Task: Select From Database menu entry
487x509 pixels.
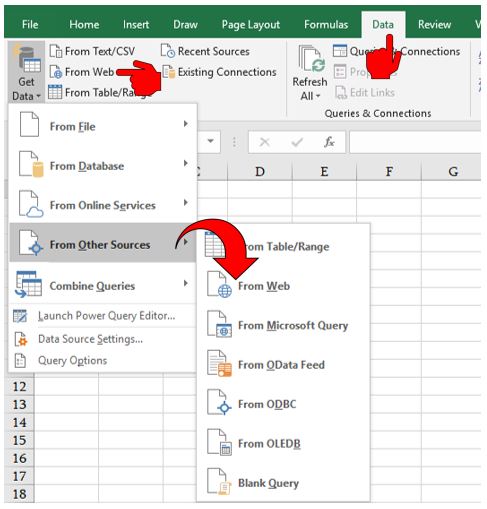Action: [103, 165]
